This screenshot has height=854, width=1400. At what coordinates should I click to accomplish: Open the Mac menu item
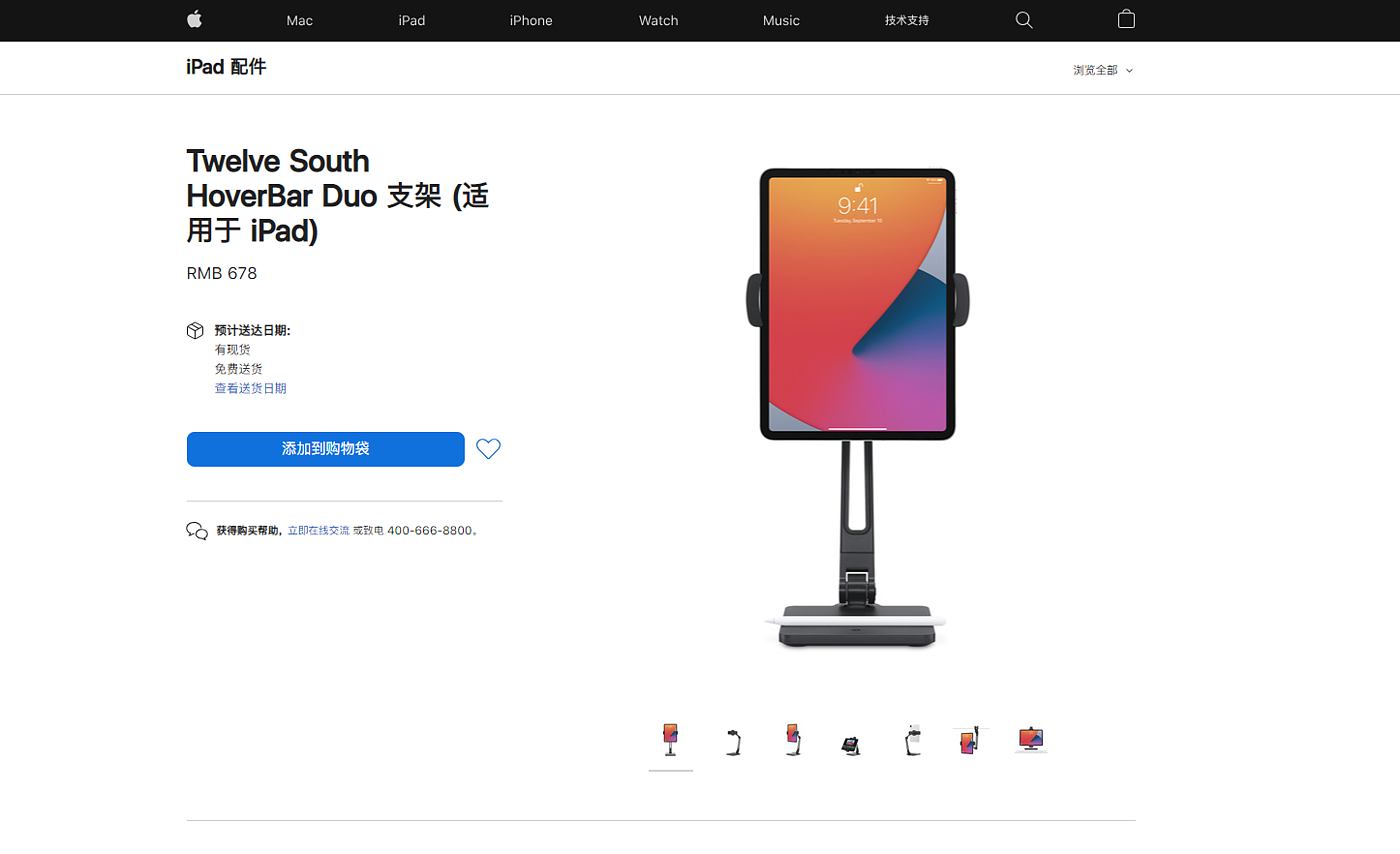click(299, 20)
